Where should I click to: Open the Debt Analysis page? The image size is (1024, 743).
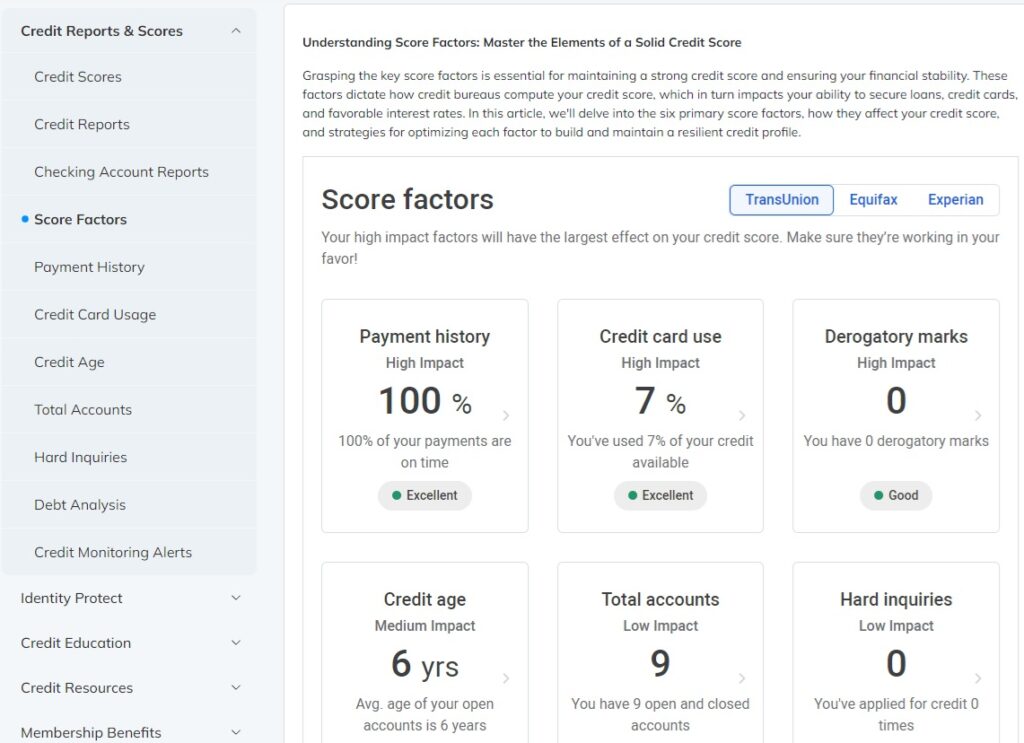(x=80, y=505)
